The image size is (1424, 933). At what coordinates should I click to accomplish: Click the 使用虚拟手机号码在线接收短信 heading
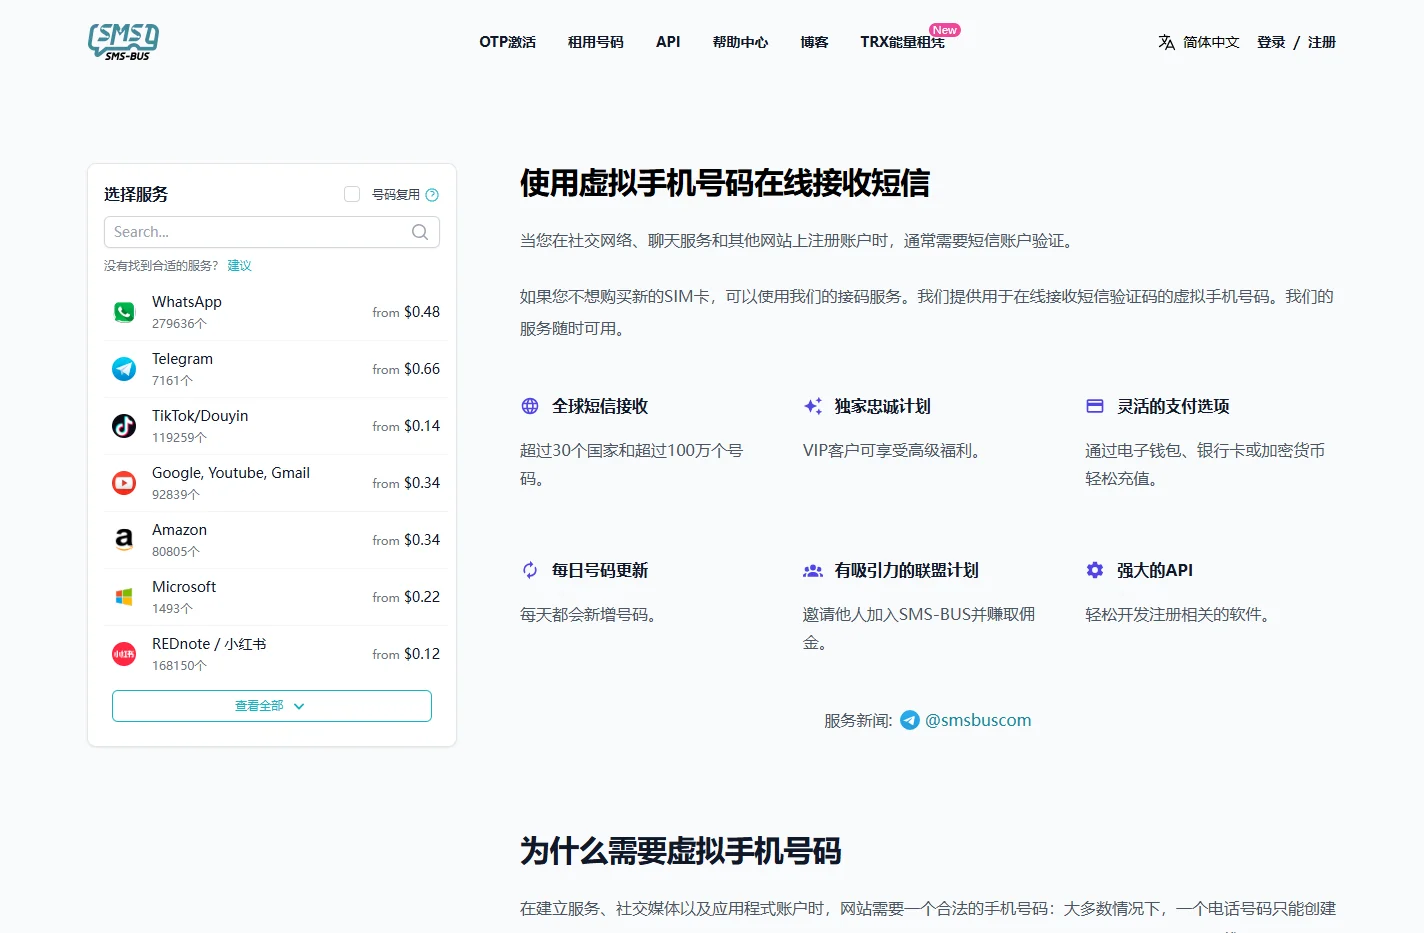pos(725,183)
